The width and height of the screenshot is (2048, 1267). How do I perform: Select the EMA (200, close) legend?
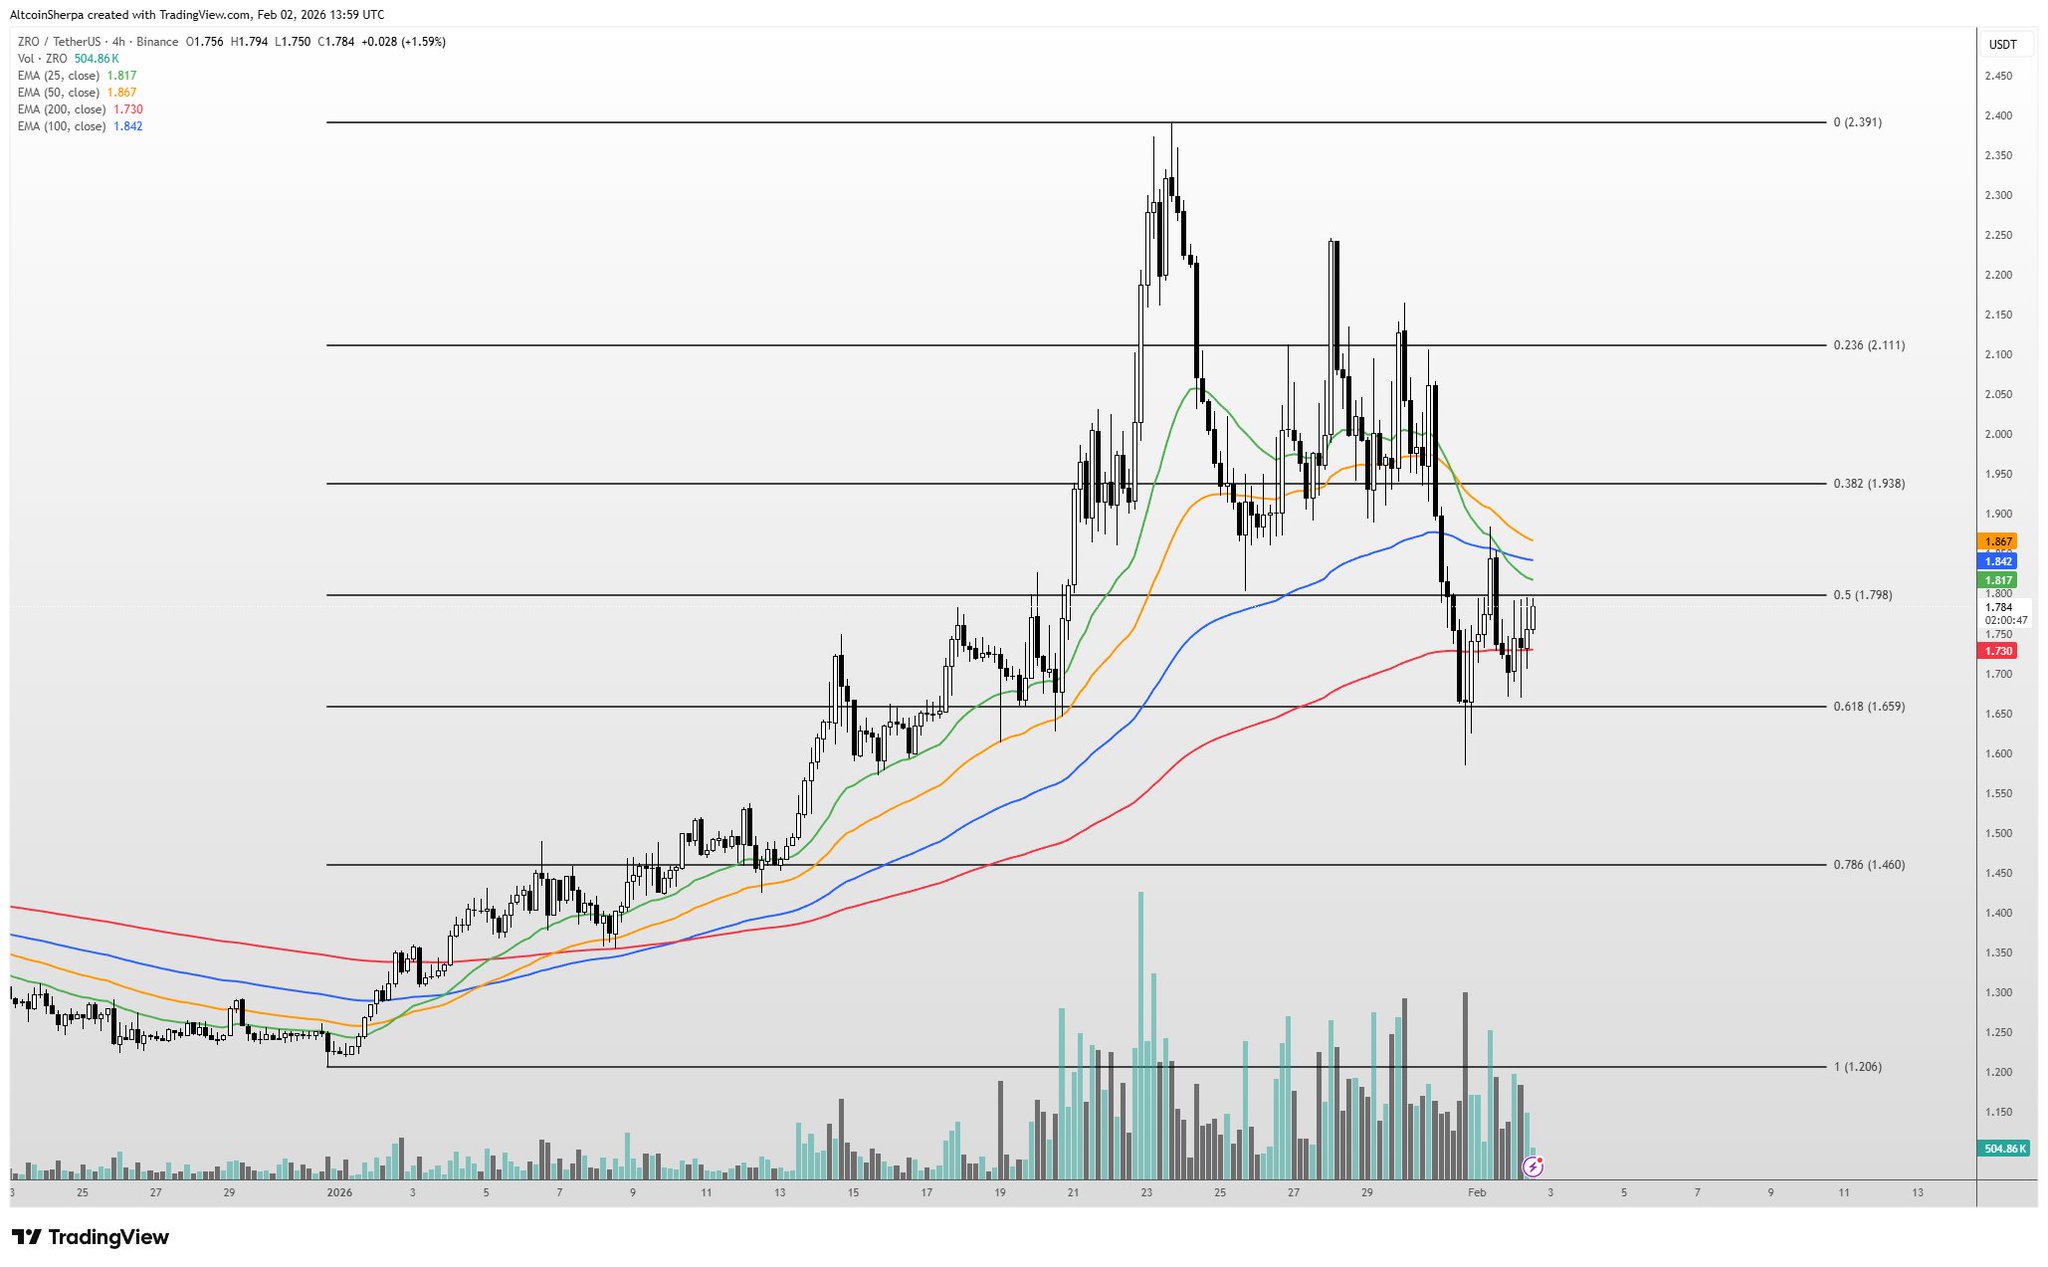[62, 110]
